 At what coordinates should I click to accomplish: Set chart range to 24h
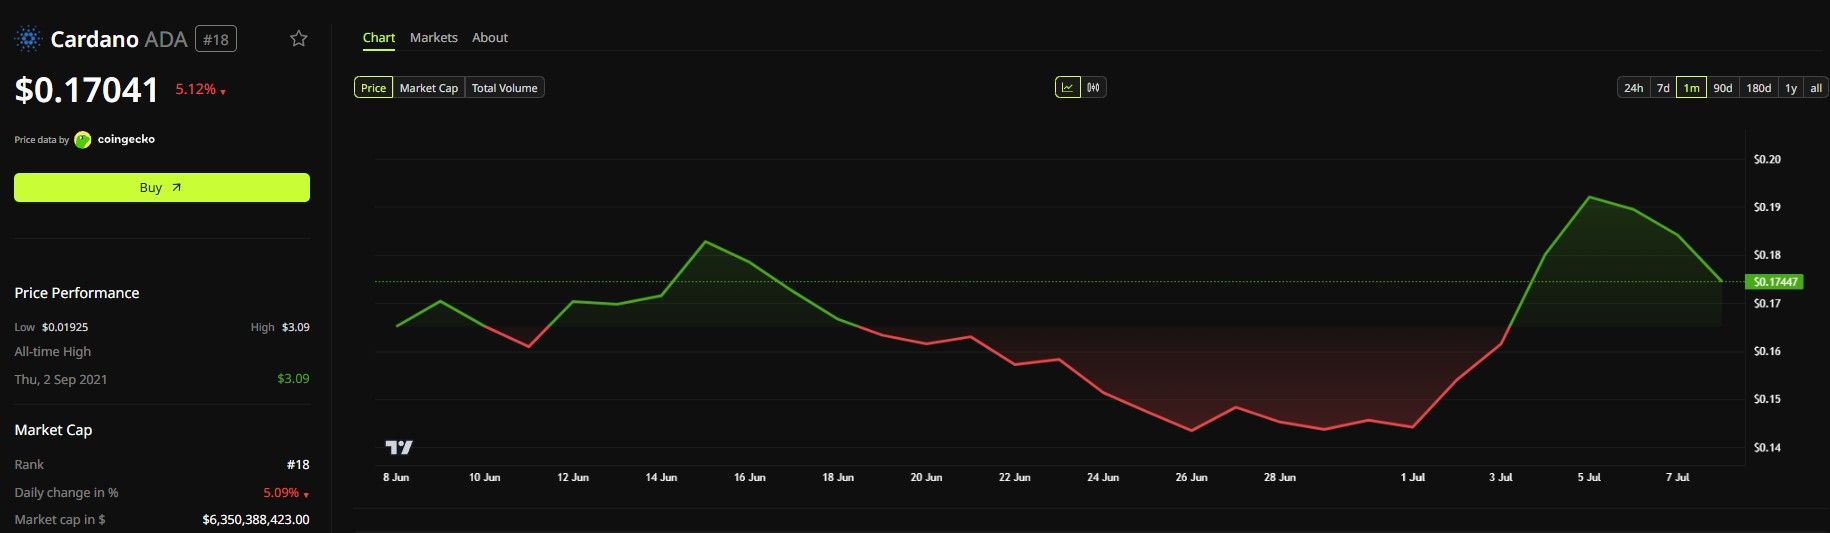pos(1633,88)
